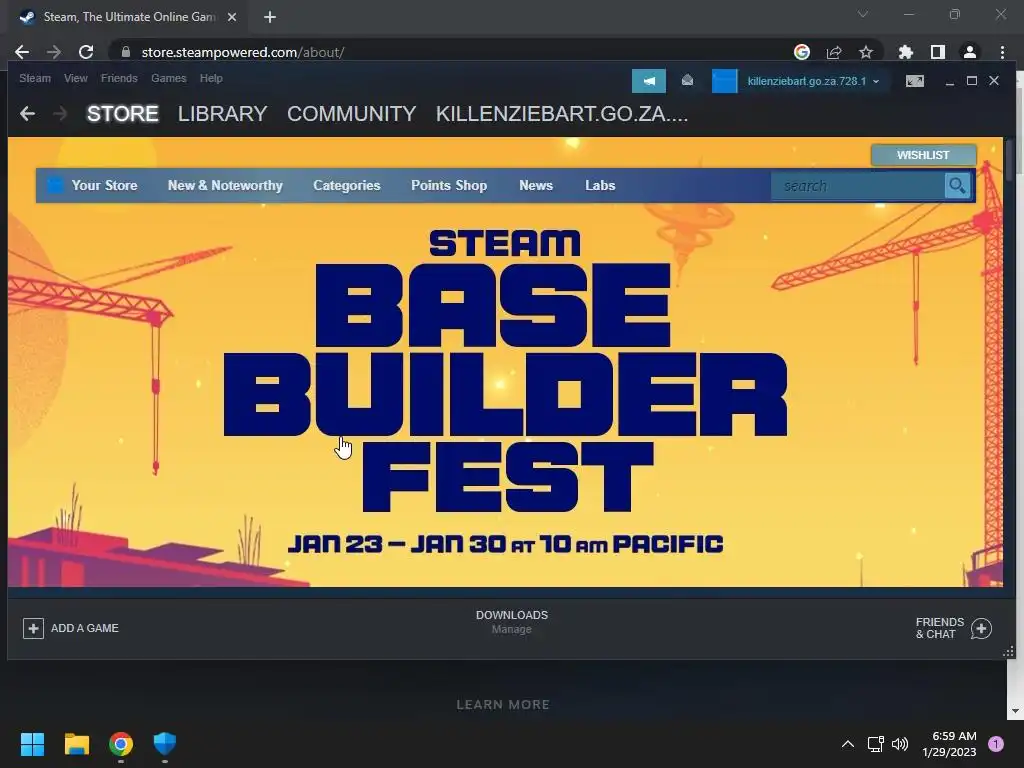The height and width of the screenshot is (768, 1024).
Task: Open New & Noteworthy dropdown
Action: (225, 185)
